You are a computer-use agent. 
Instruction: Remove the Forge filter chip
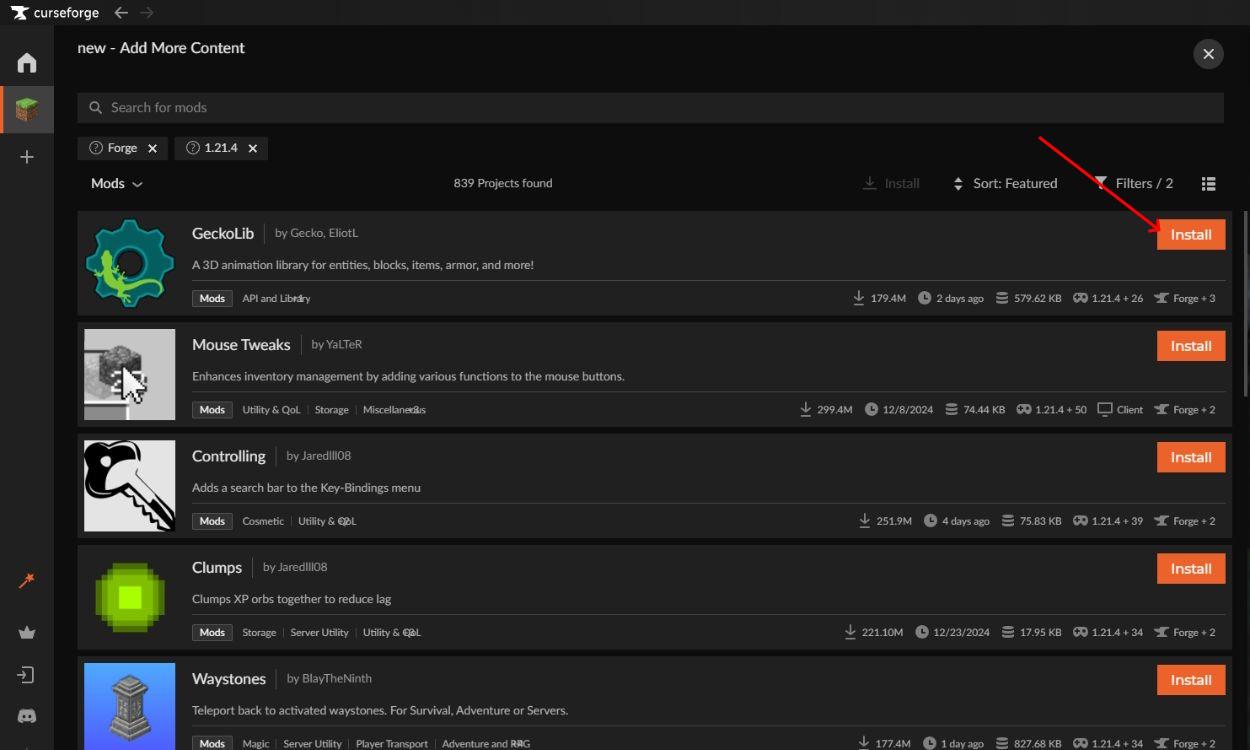pos(152,148)
